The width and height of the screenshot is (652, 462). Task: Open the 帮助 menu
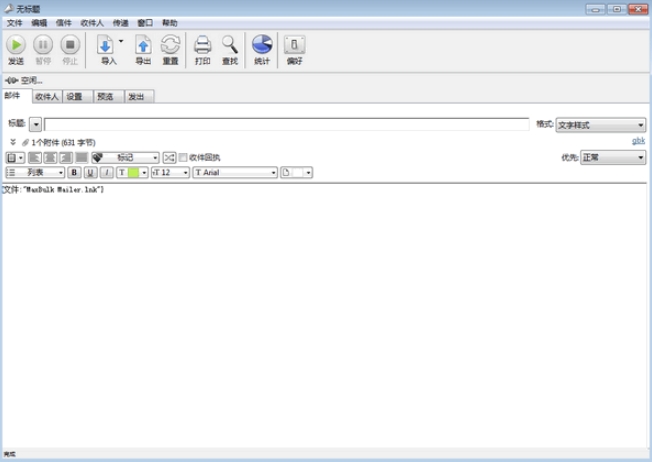[170, 23]
